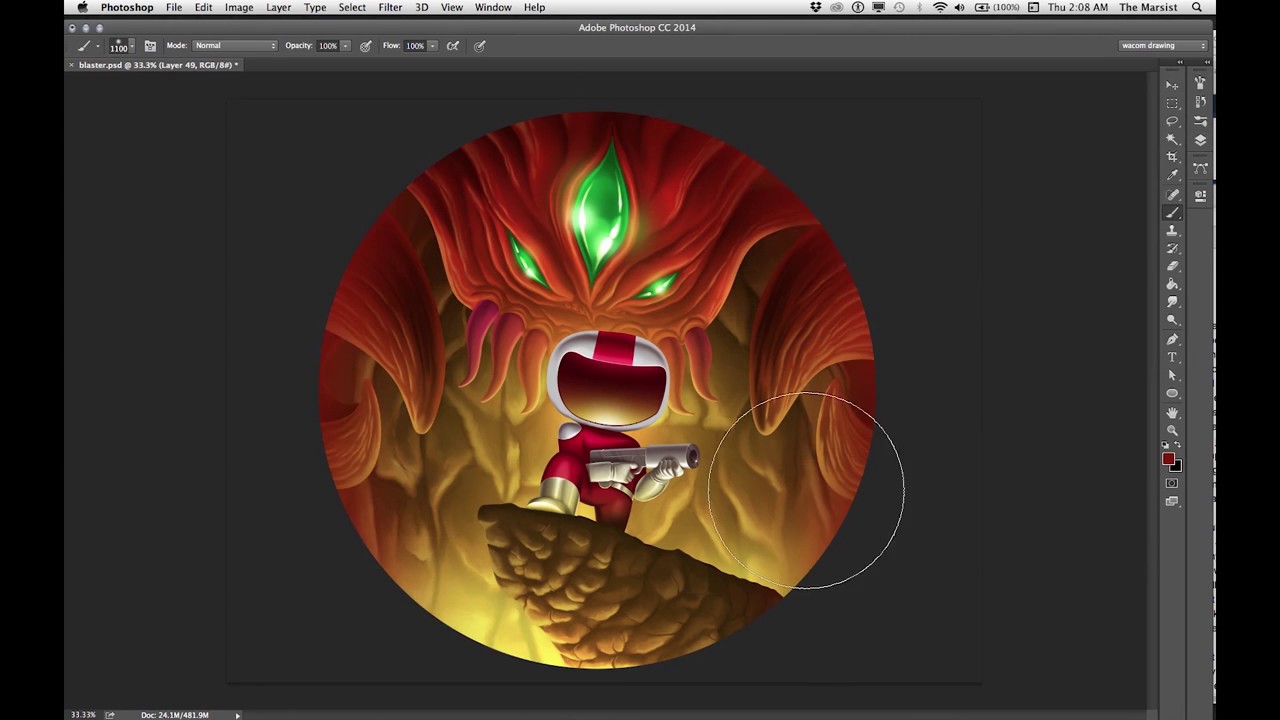The width and height of the screenshot is (1280, 720).
Task: Click the background black color swatch
Action: tap(1177, 467)
